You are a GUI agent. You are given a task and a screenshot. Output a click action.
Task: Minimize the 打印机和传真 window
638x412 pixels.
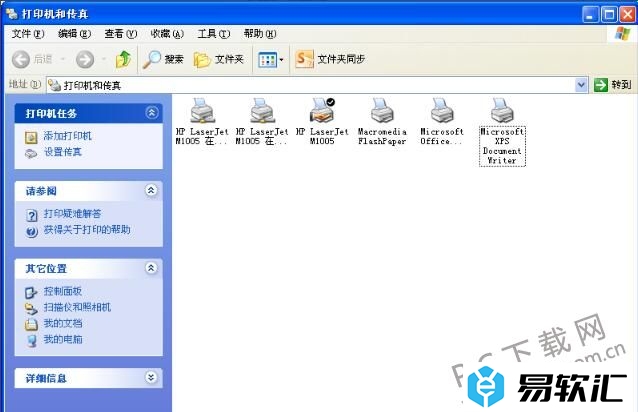[590, 15]
